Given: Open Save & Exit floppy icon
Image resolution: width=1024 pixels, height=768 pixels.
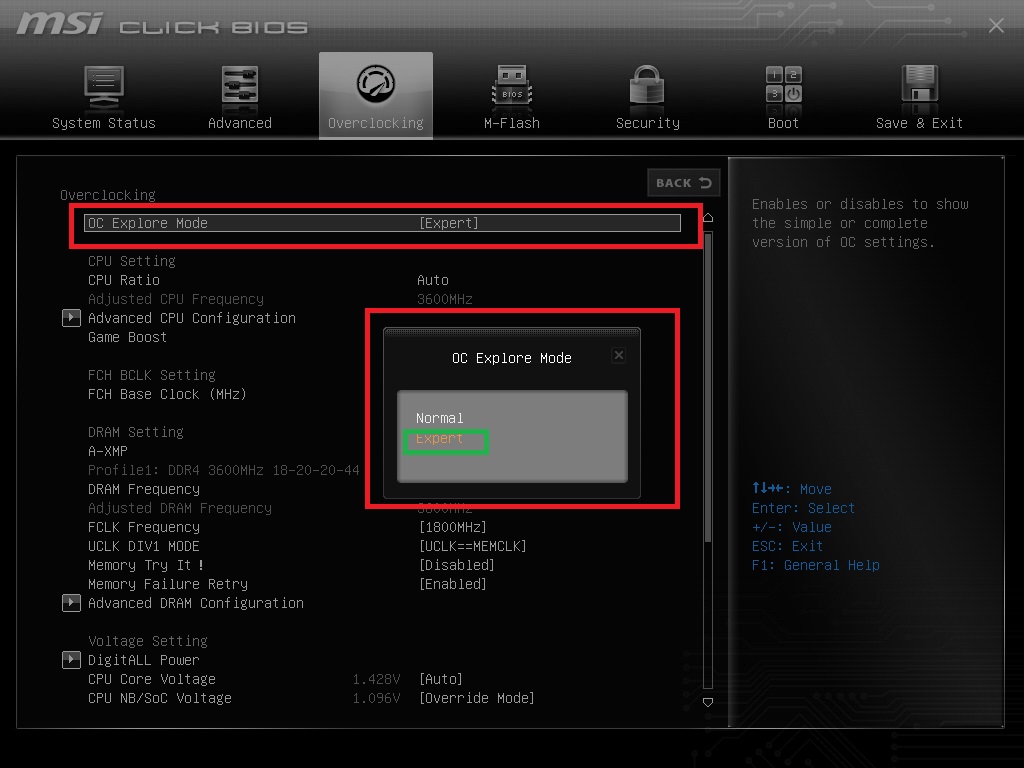Looking at the screenshot, I should (x=920, y=84).
